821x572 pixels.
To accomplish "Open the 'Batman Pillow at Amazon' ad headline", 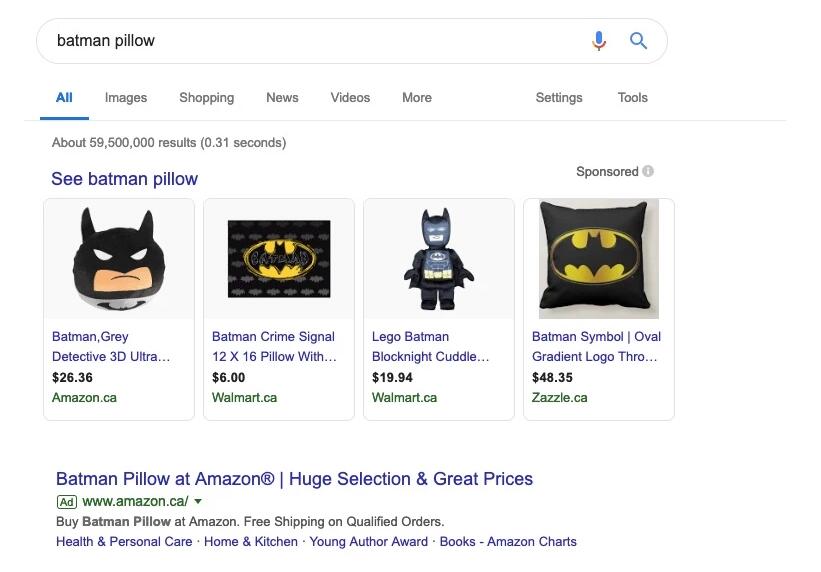I will [x=294, y=479].
